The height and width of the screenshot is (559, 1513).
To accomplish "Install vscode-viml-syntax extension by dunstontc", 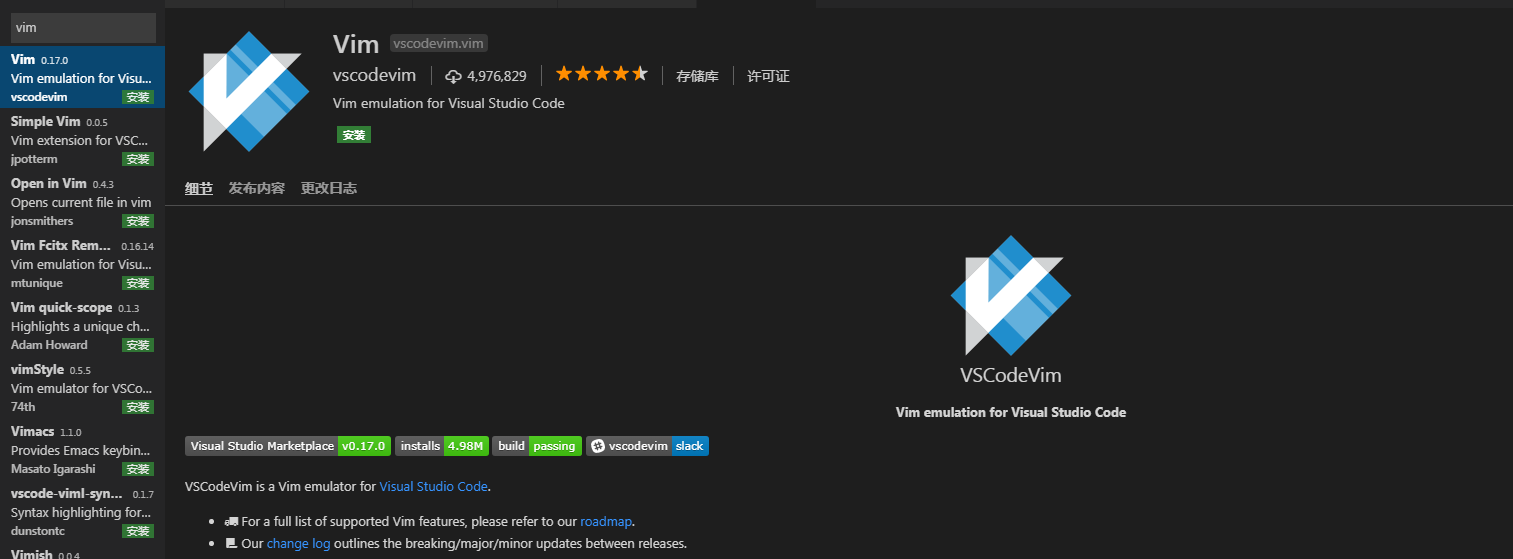I will tap(138, 531).
